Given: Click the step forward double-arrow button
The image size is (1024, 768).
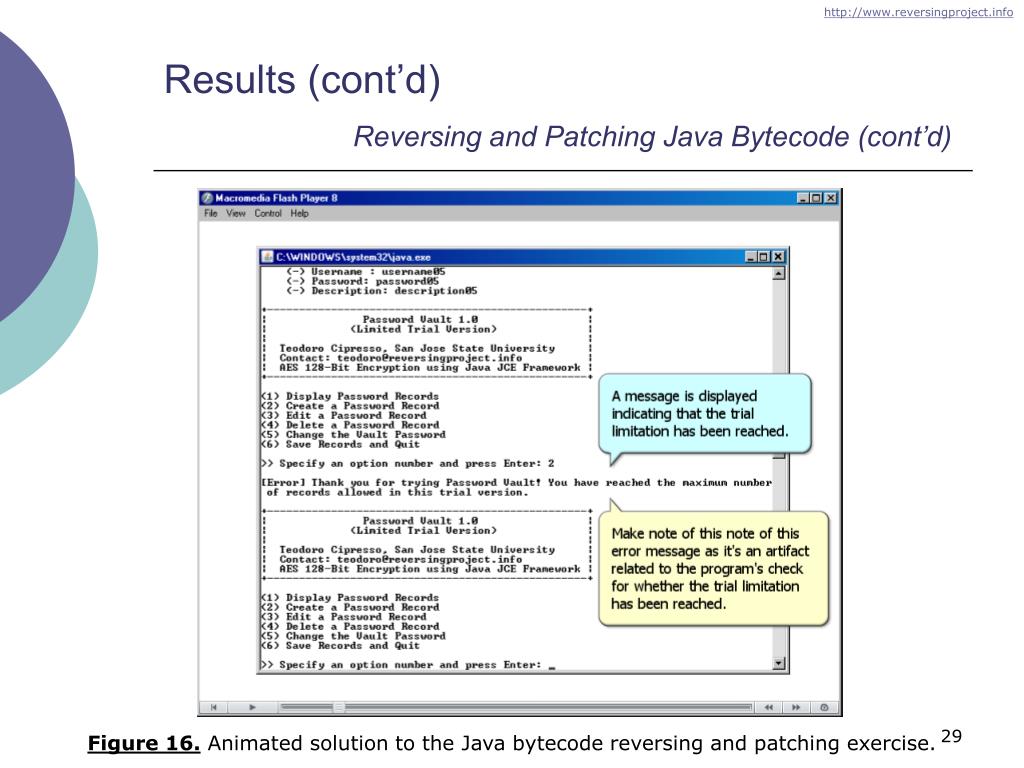Looking at the screenshot, I should 796,707.
